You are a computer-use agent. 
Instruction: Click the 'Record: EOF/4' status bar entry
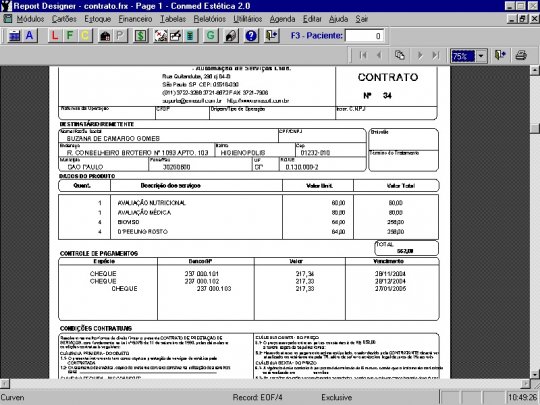[x=257, y=397]
